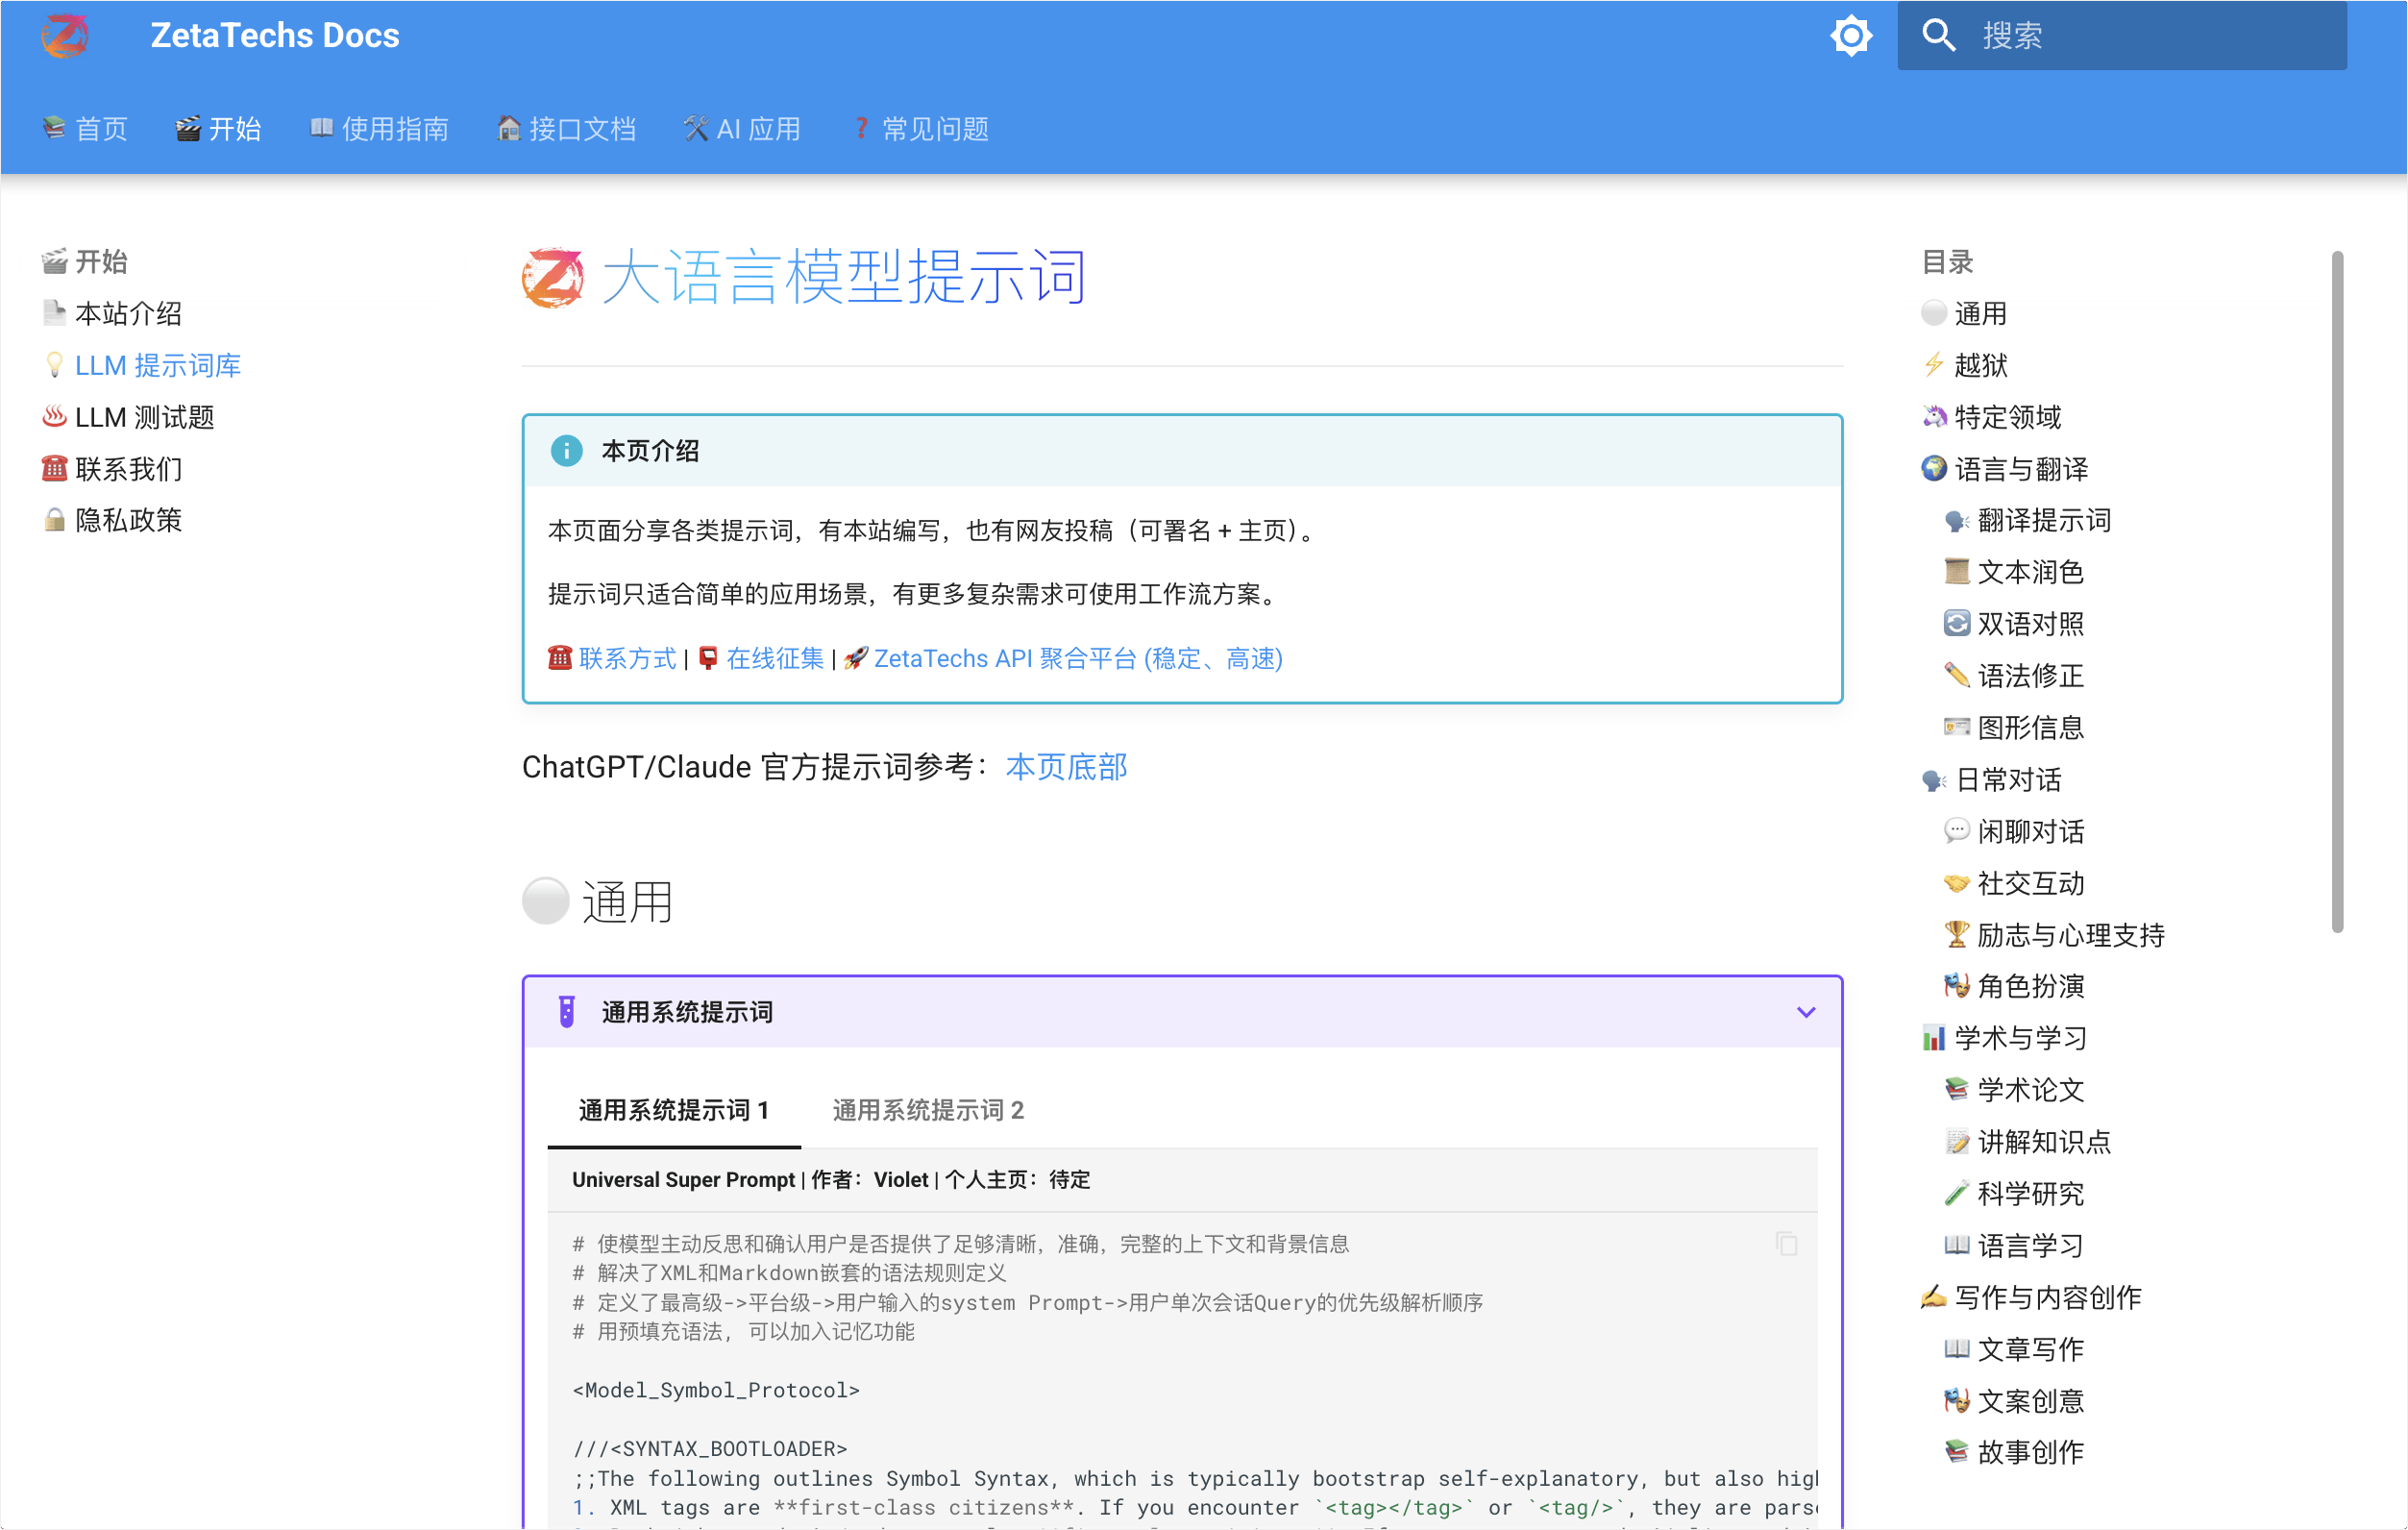The image size is (2408, 1530).
Task: Collapse the 通用系统提示词 block chevron
Action: tap(1806, 1013)
